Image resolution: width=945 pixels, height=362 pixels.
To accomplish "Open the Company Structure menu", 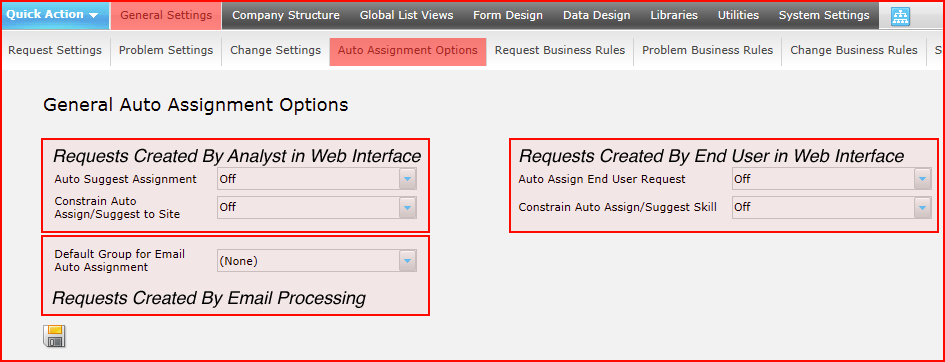I will [x=286, y=15].
